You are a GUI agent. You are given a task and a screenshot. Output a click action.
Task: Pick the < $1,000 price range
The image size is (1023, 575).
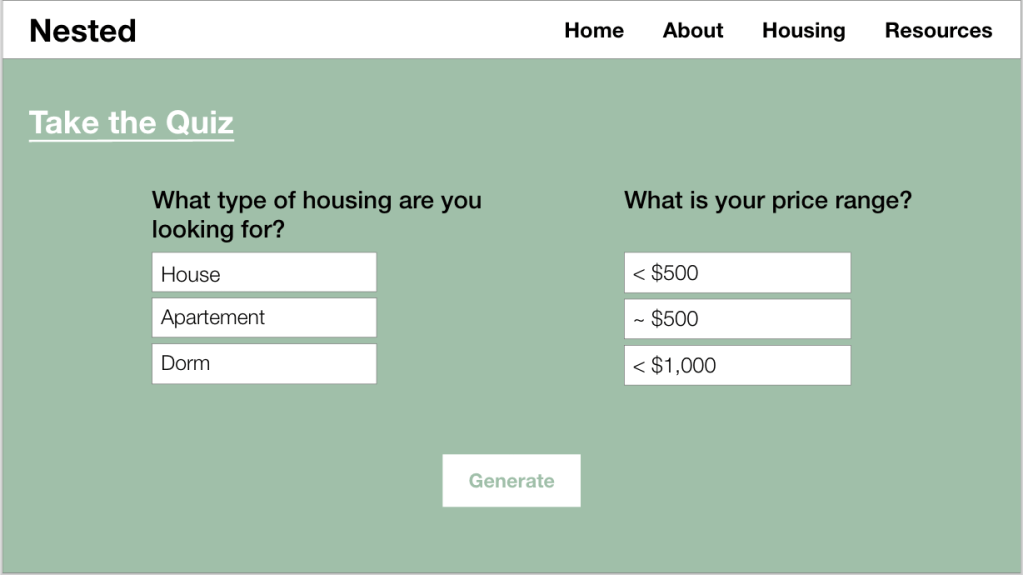click(x=737, y=365)
